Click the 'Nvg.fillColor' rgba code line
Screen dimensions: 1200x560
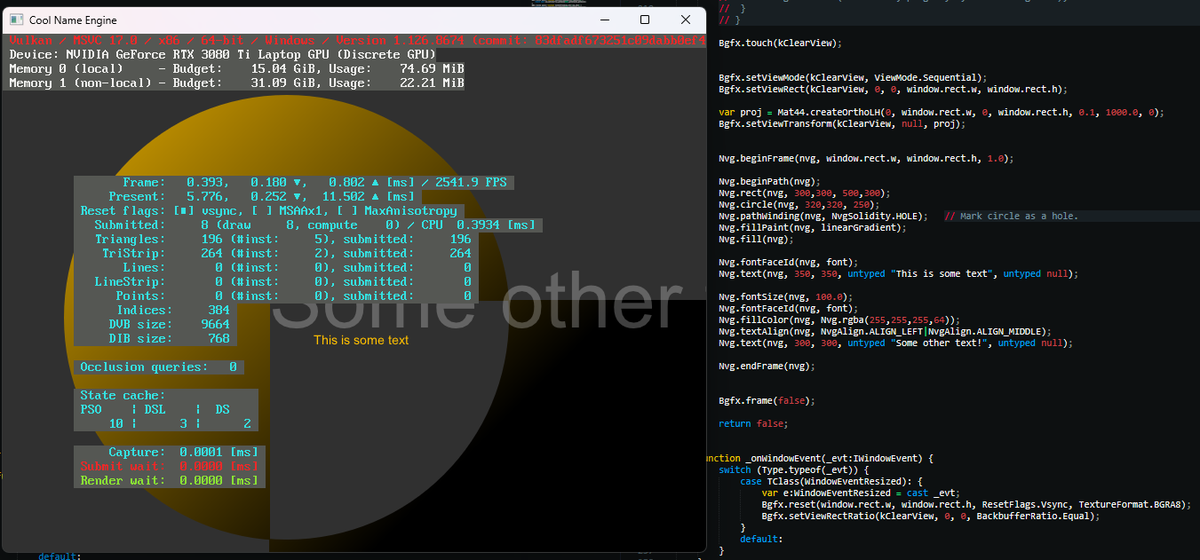pos(839,320)
